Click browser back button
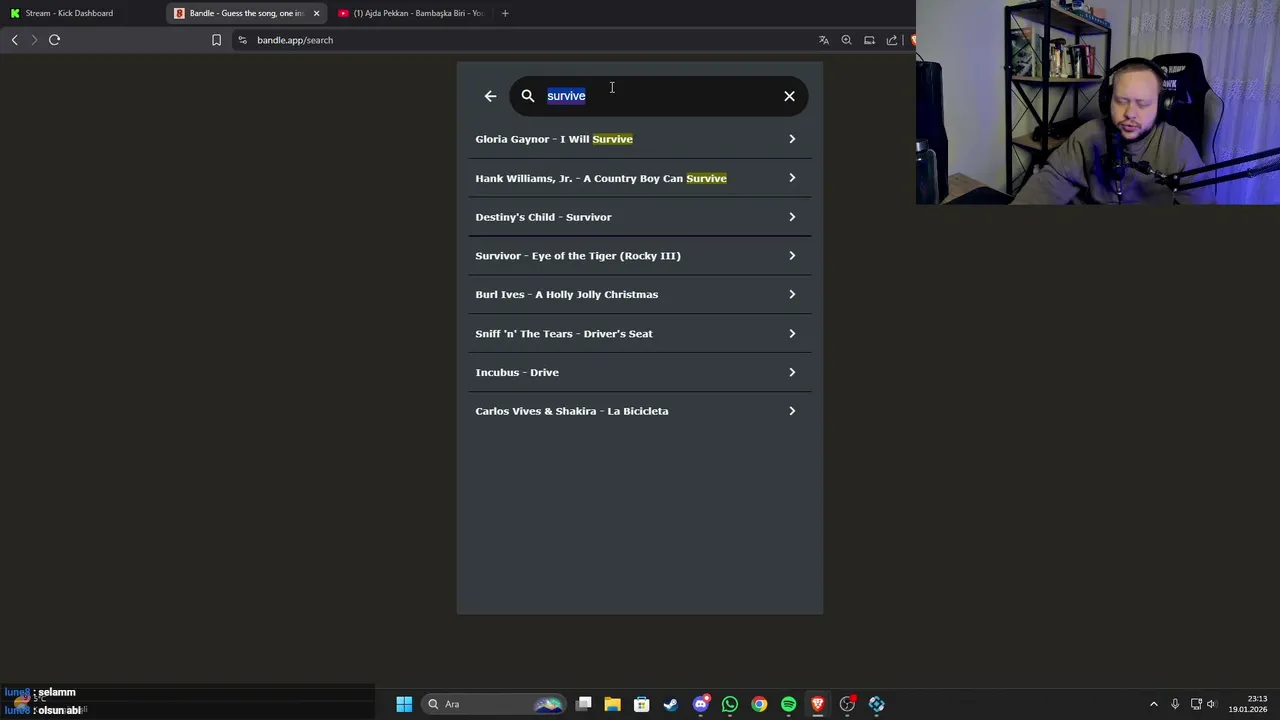 tap(14, 40)
